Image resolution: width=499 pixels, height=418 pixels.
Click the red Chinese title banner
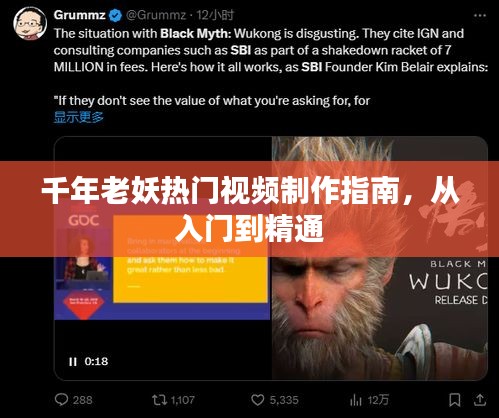click(249, 209)
